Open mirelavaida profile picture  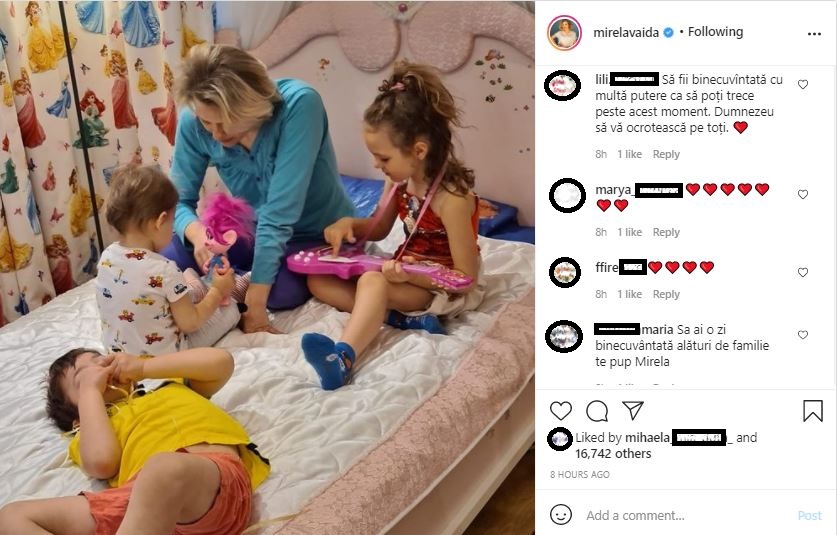pyautogui.click(x=564, y=33)
